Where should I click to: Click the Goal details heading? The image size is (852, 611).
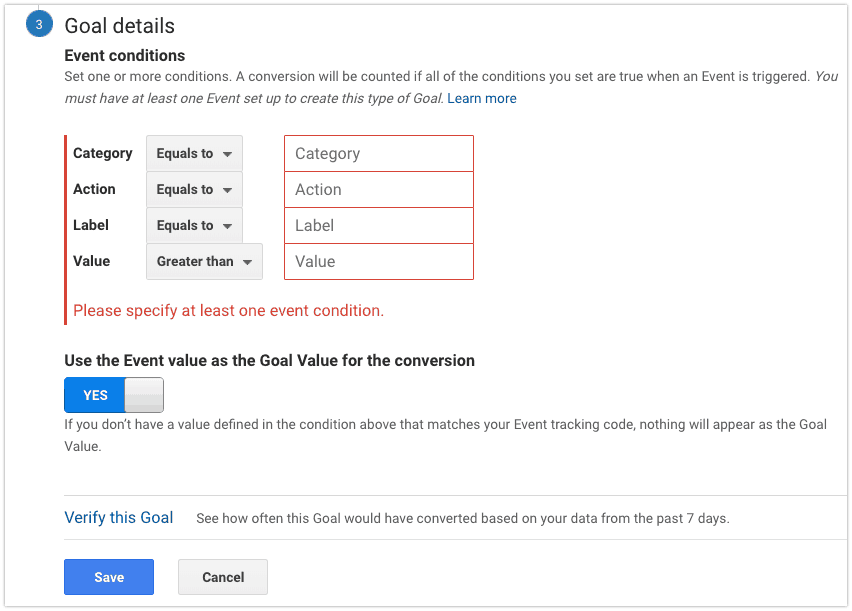point(120,26)
